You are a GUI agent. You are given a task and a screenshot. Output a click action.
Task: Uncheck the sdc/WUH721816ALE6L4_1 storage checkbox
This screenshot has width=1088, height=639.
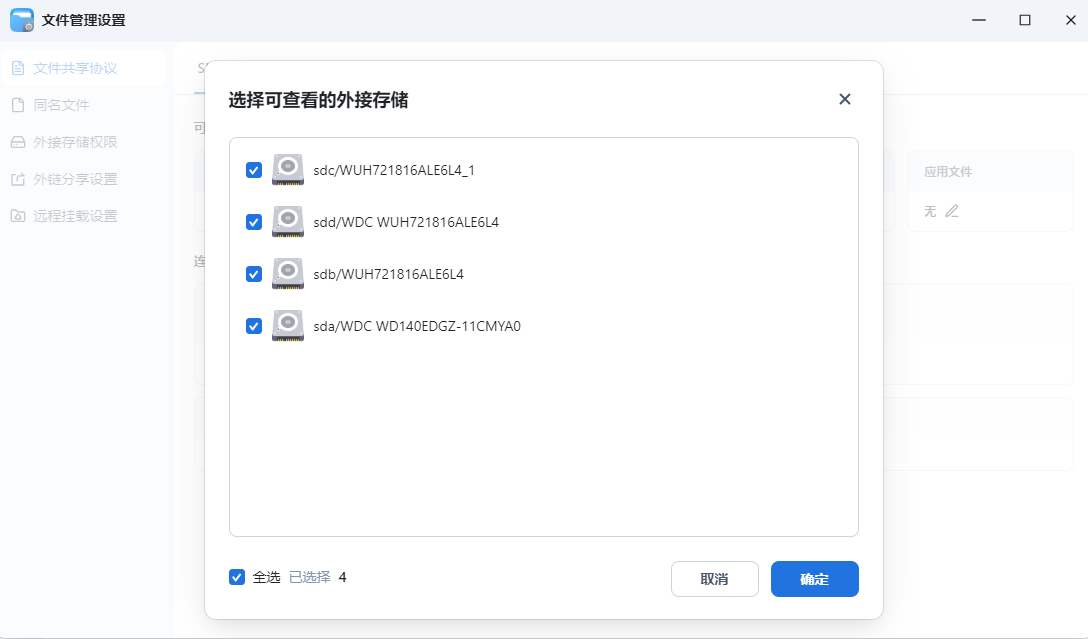point(254,170)
